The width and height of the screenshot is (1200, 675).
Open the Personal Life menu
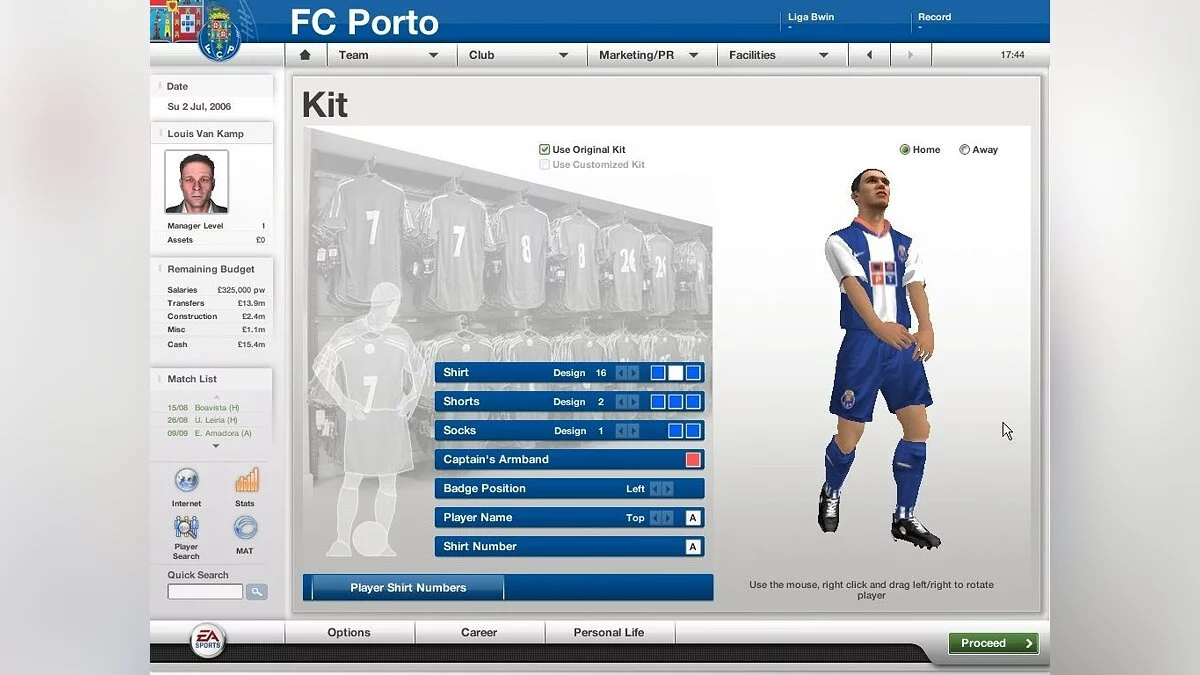(609, 632)
